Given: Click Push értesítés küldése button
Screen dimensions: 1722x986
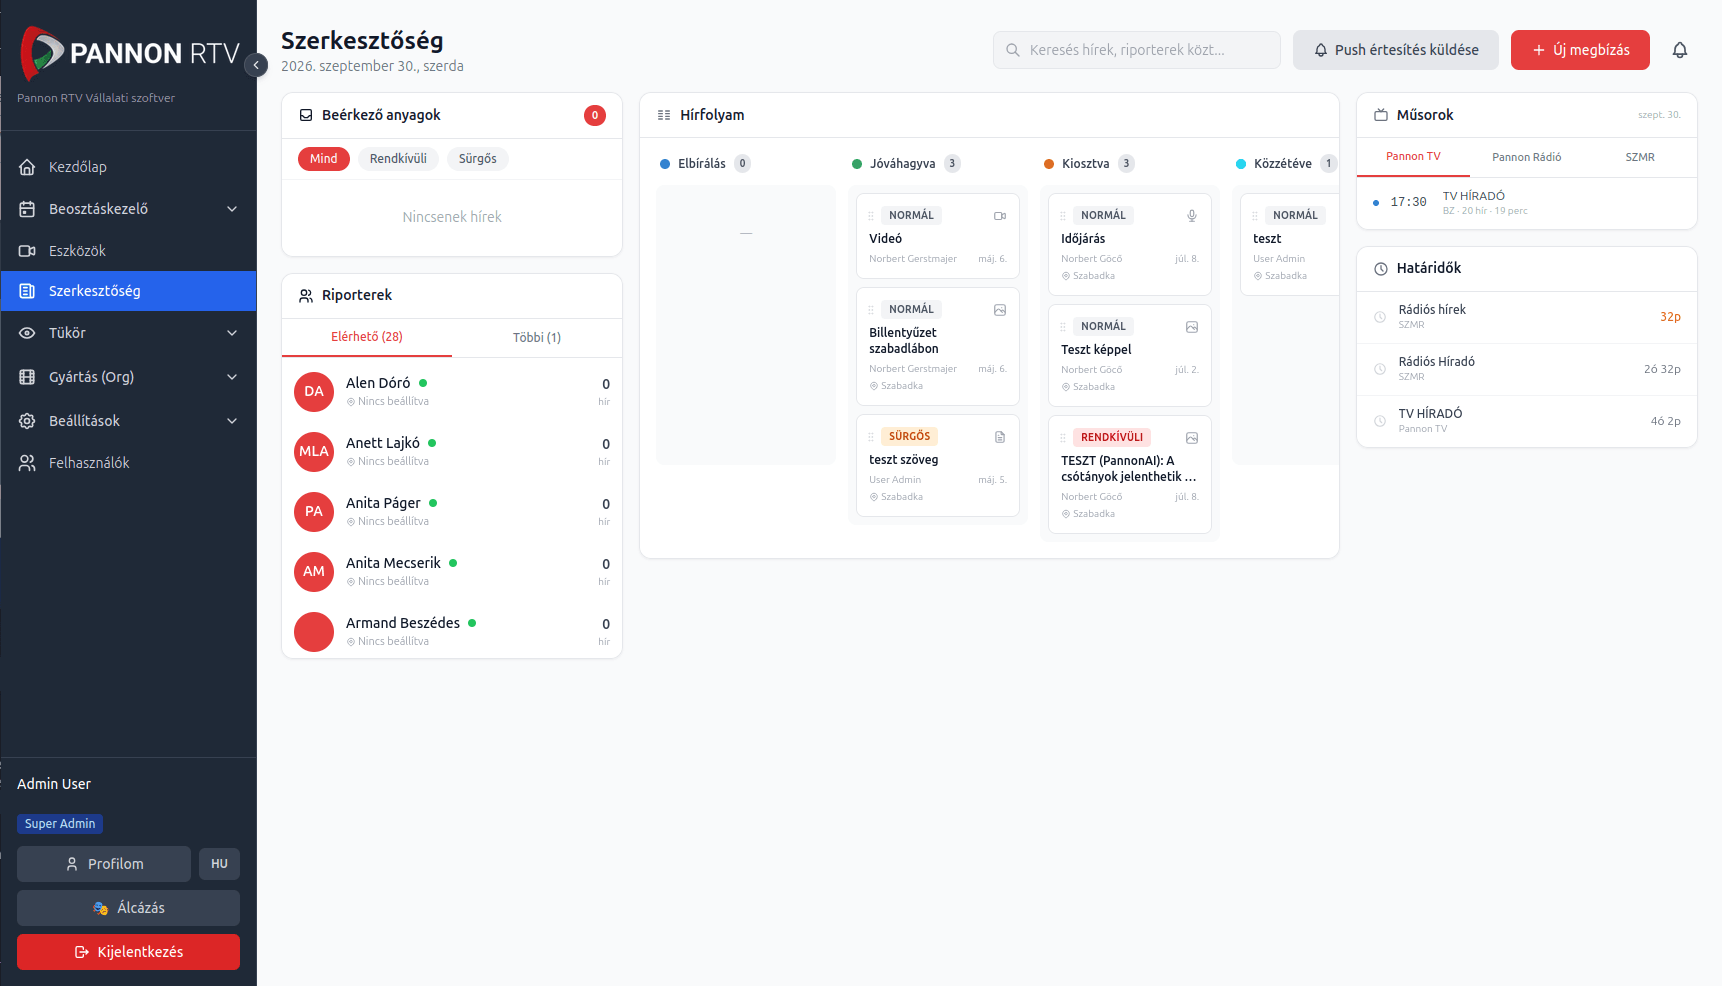Looking at the screenshot, I should coord(1395,50).
